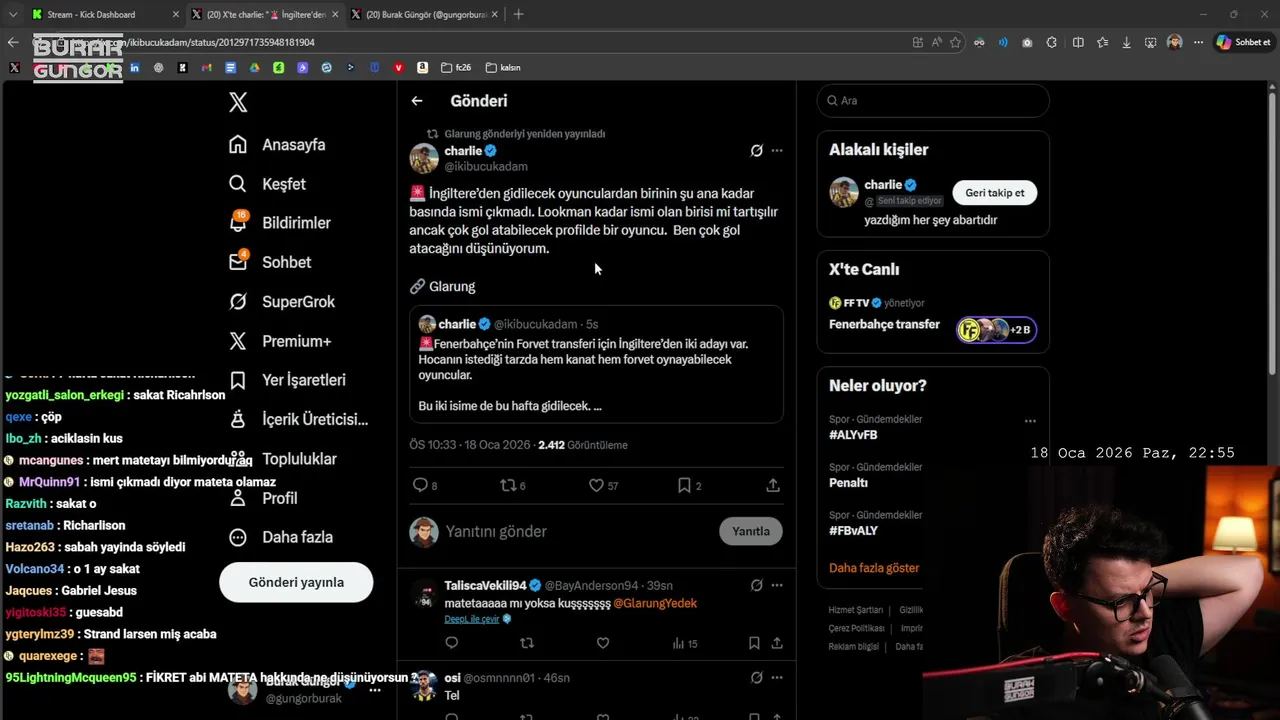Reply to TaliscaVekili94's comment

click(x=452, y=643)
